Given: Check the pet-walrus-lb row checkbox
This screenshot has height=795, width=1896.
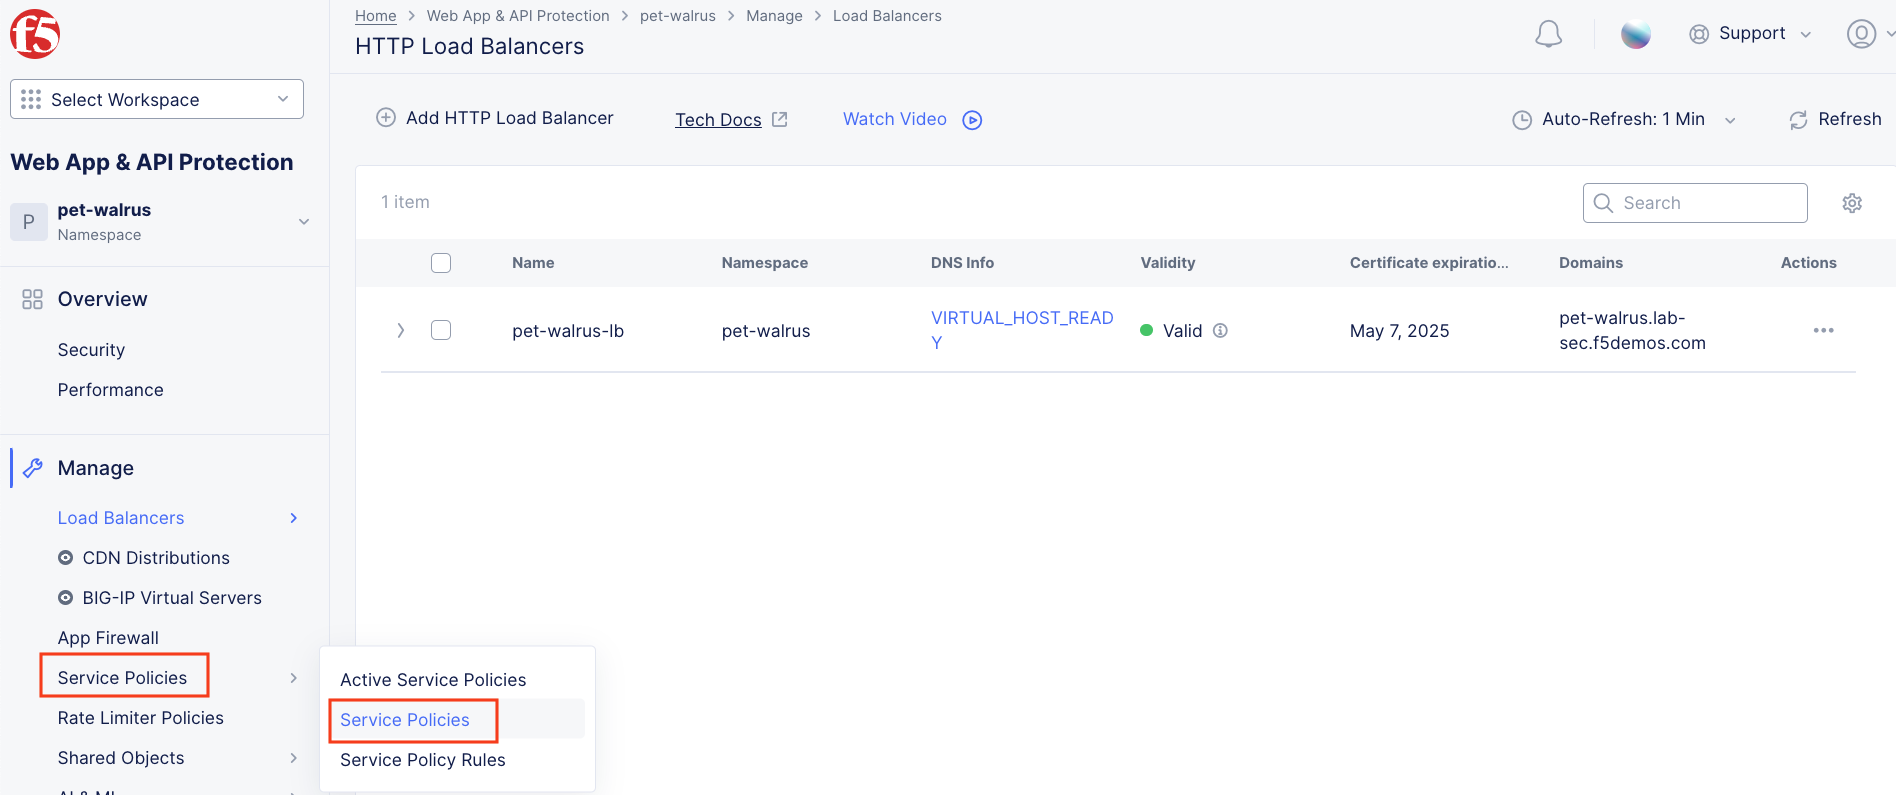Looking at the screenshot, I should [x=441, y=330].
